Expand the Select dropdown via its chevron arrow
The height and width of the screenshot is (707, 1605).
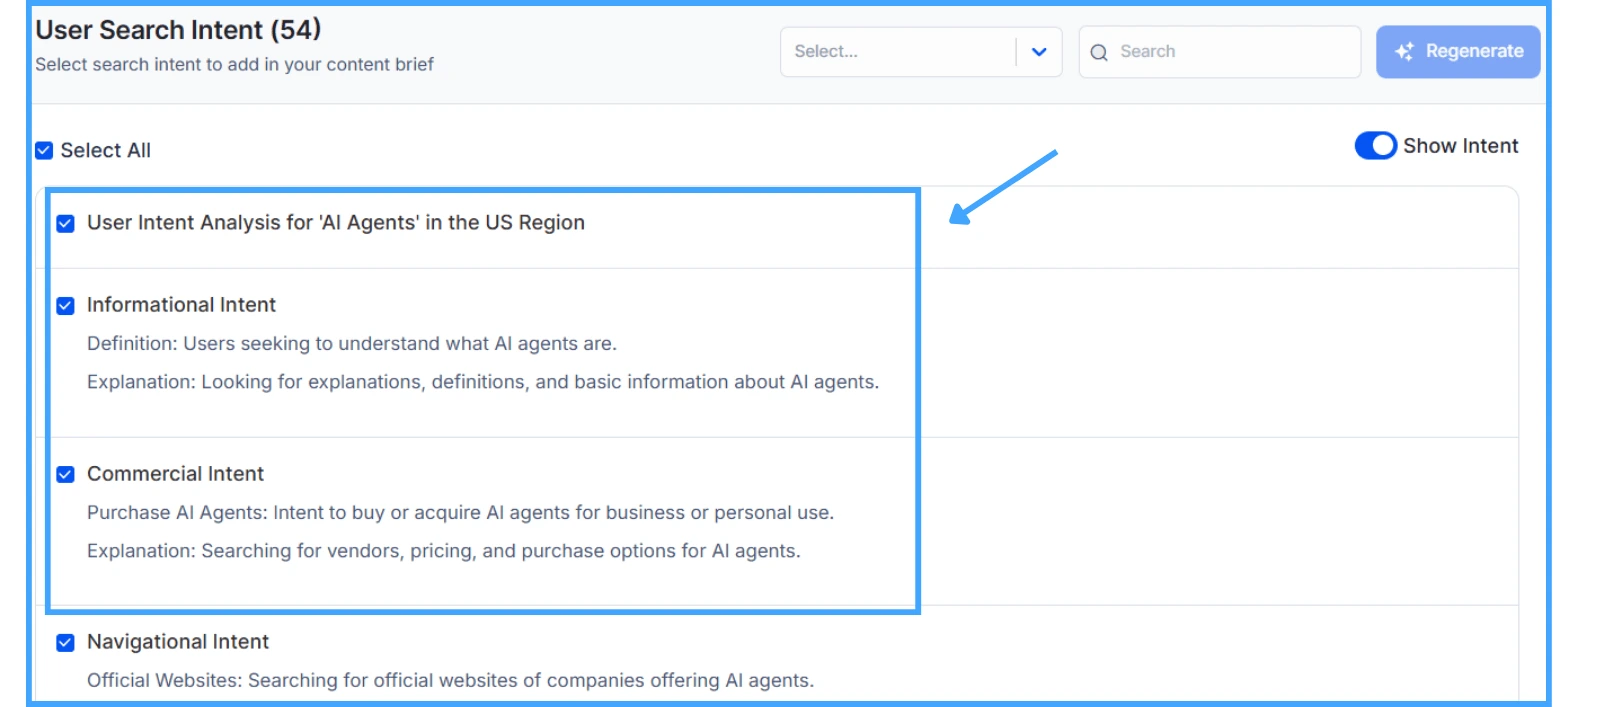(1039, 52)
